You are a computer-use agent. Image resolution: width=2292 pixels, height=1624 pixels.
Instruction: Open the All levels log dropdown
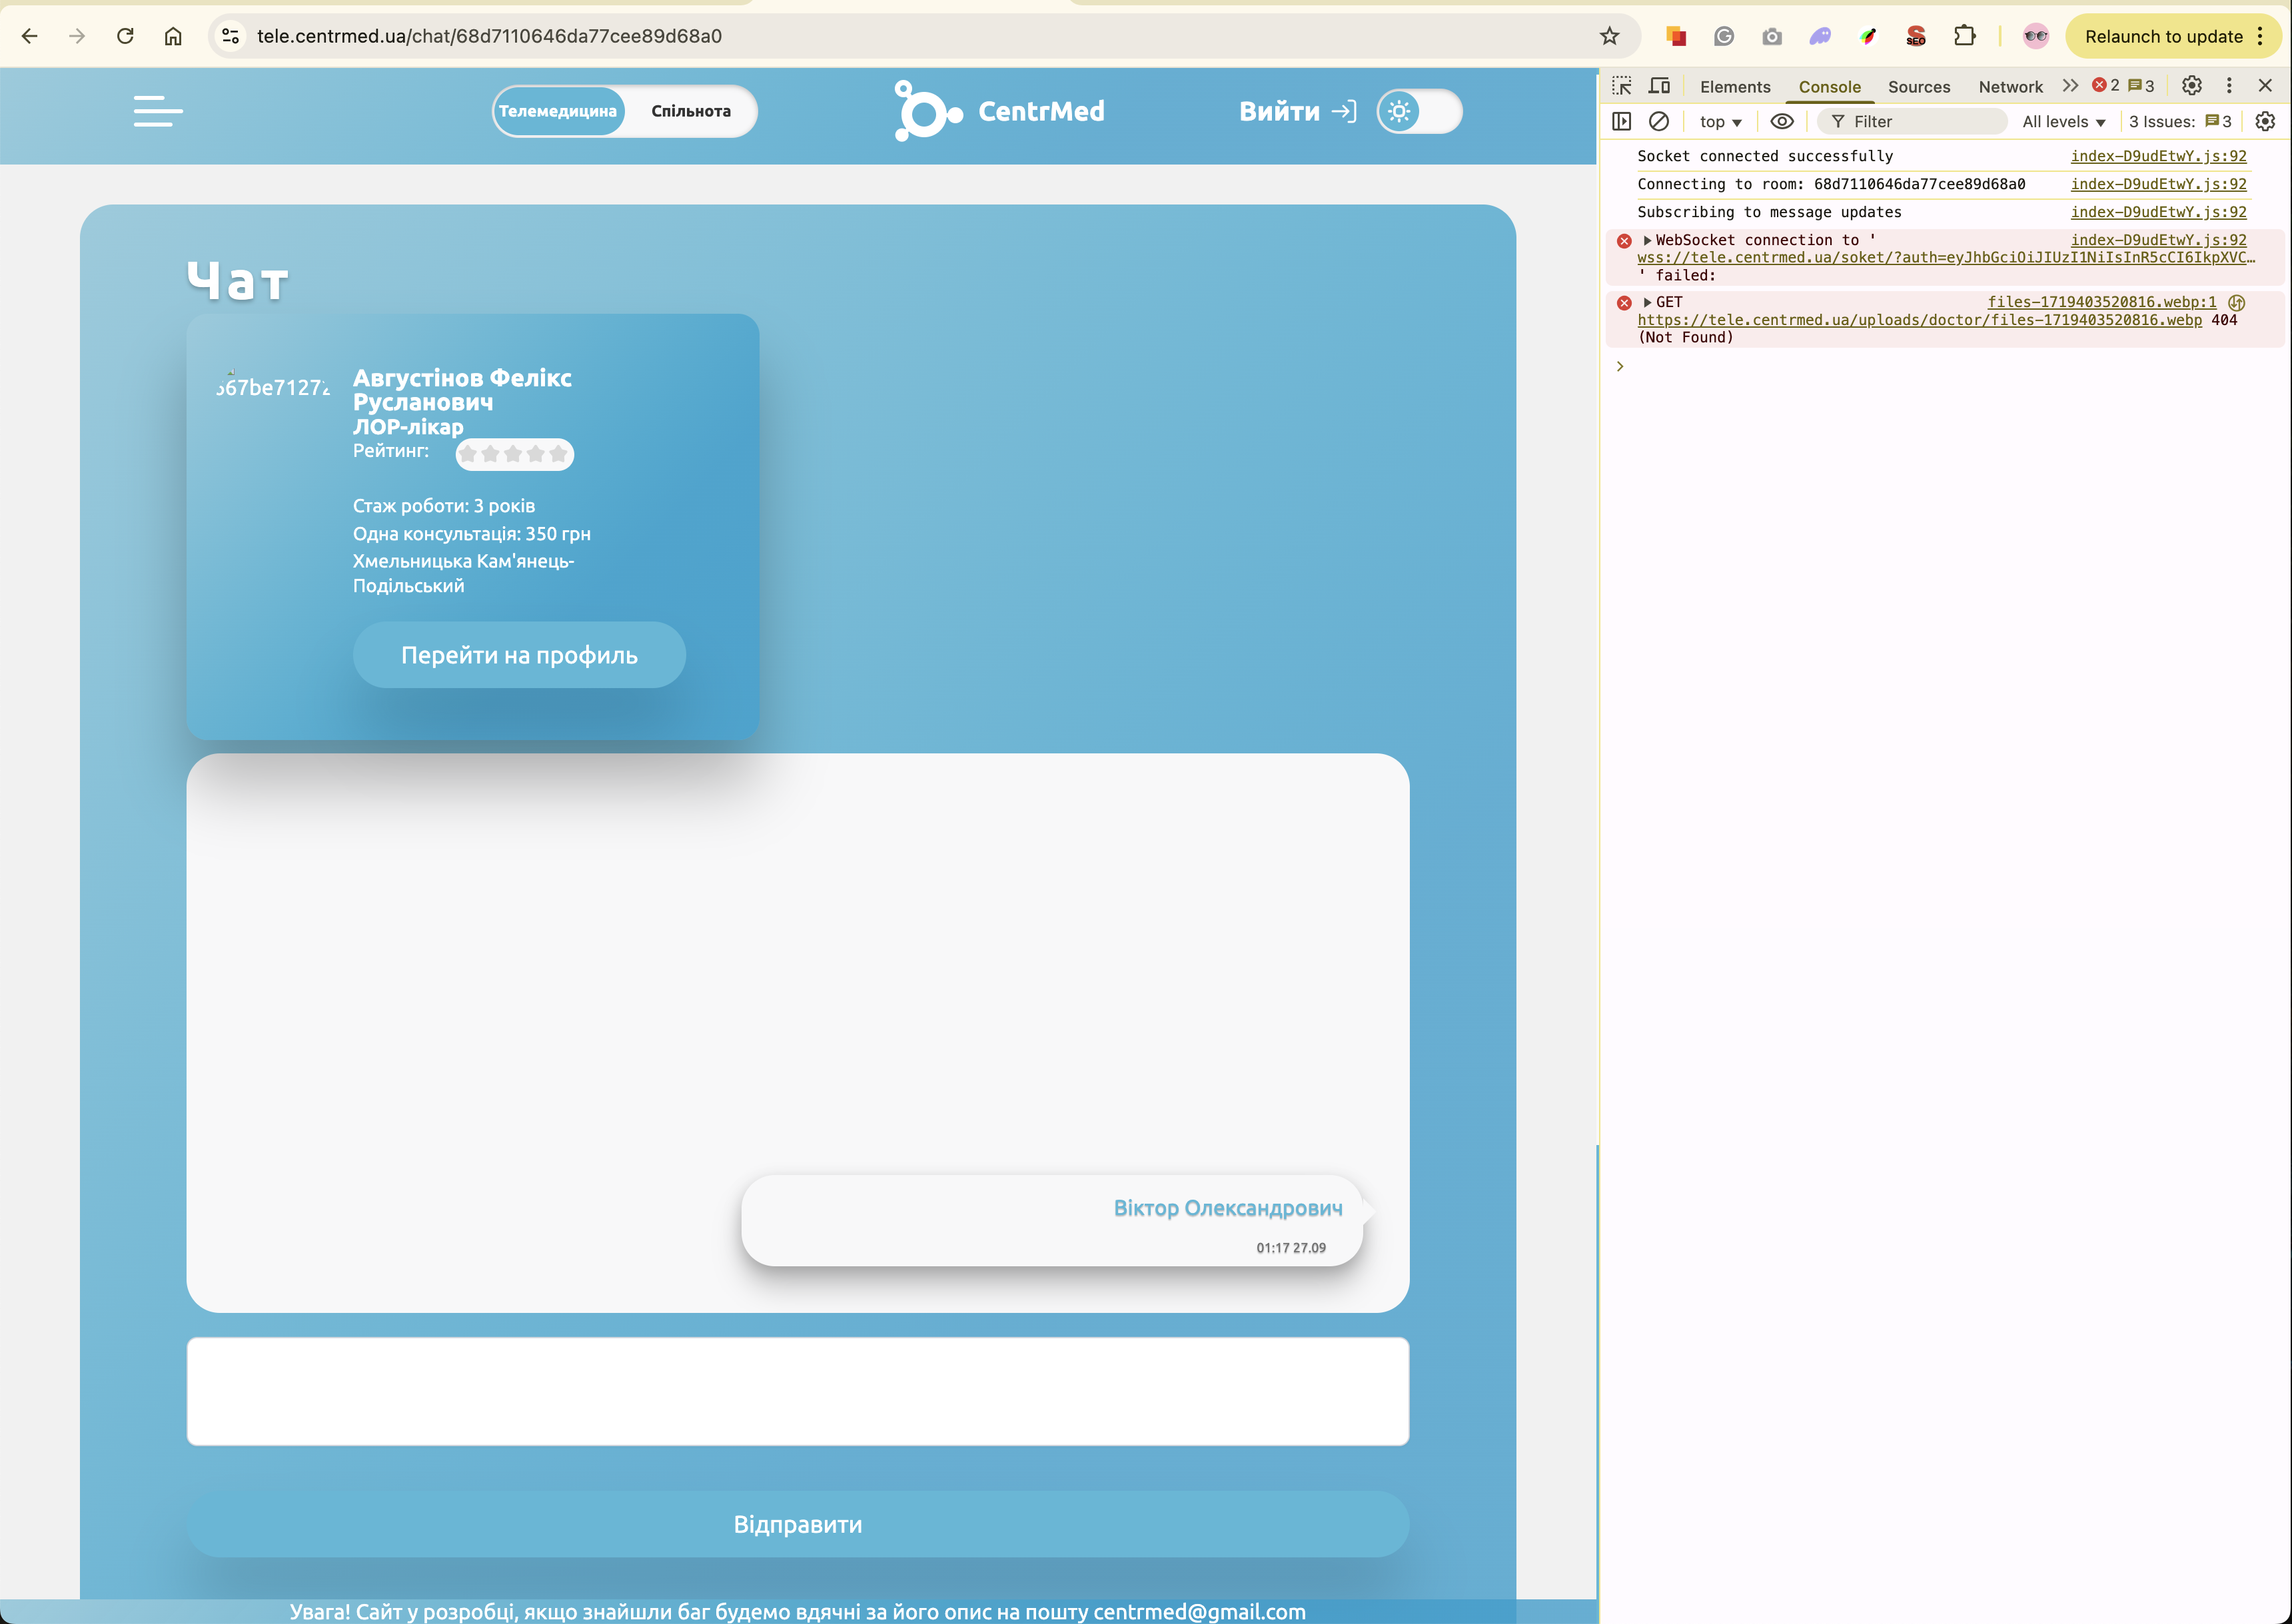[x=2063, y=121]
